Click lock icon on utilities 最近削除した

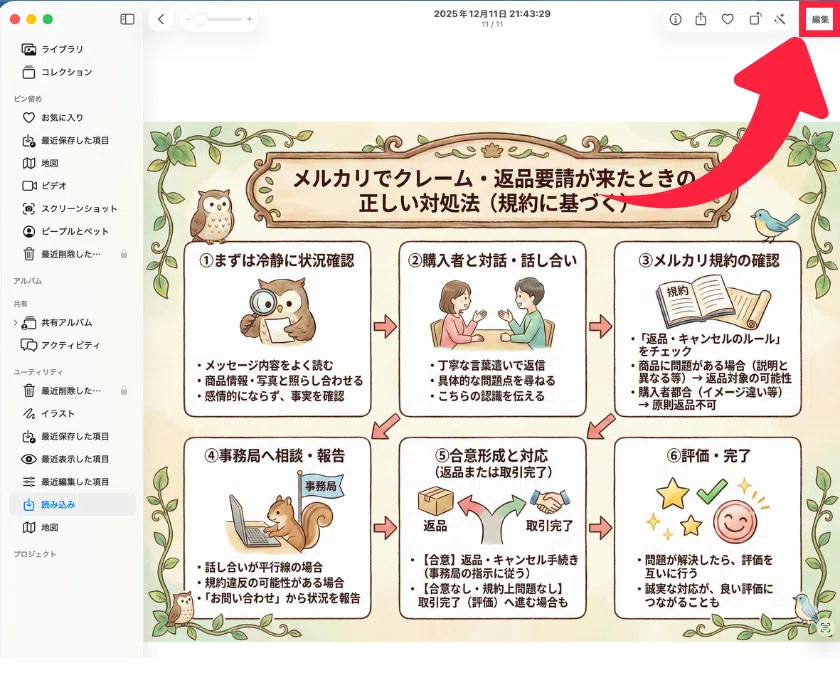(x=124, y=390)
